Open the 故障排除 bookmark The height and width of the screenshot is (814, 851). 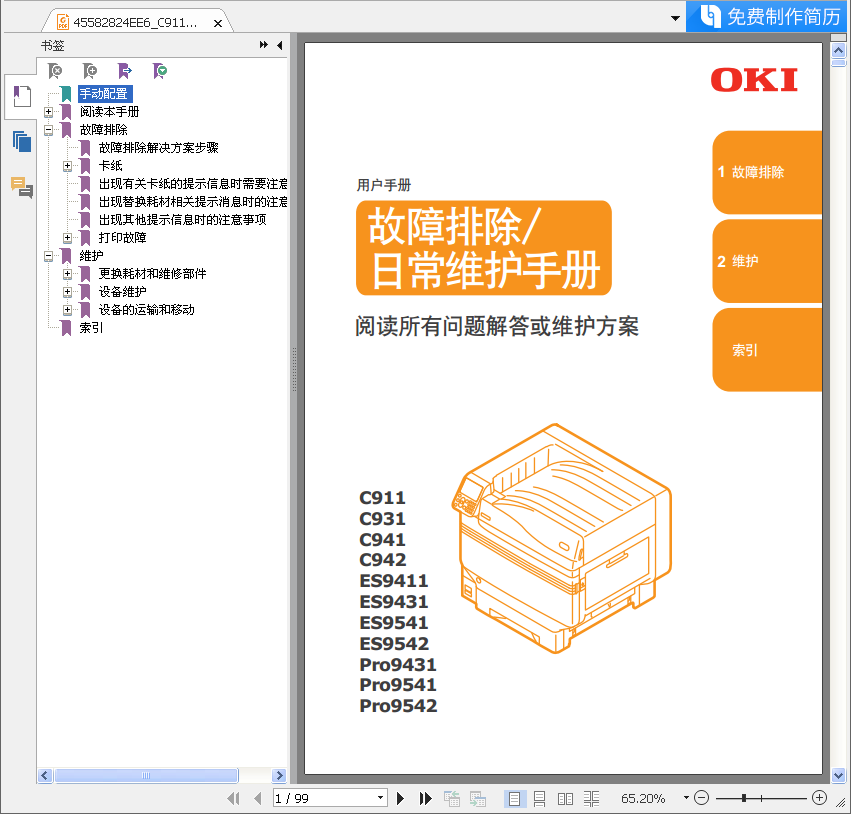pyautogui.click(x=104, y=130)
